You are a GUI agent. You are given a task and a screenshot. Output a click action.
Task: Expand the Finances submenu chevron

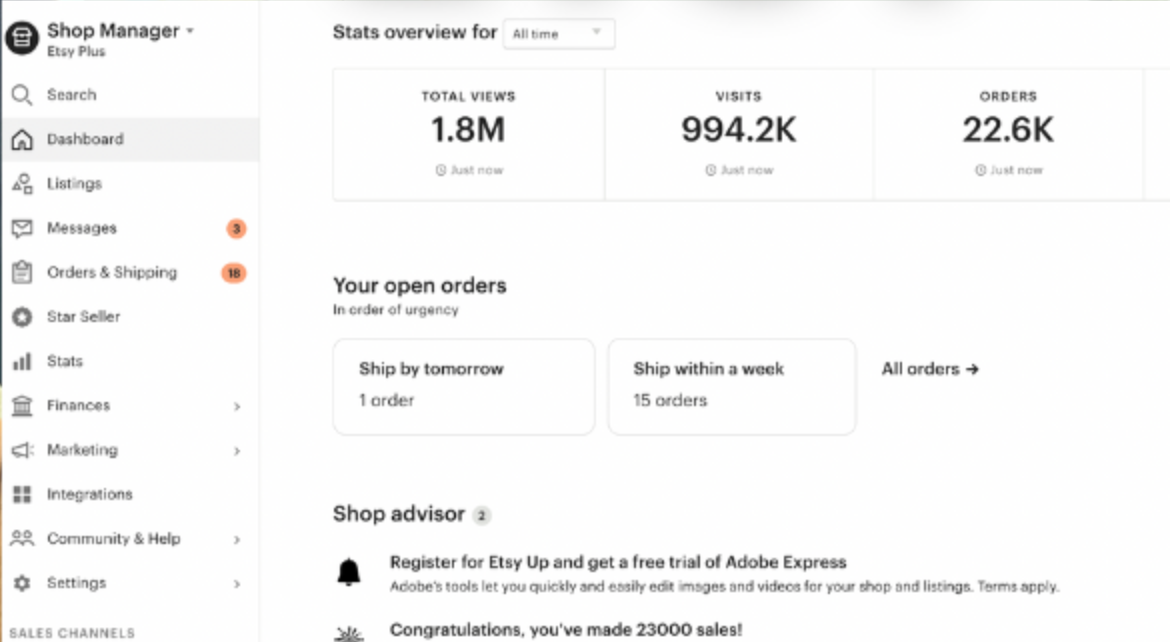pos(237,406)
